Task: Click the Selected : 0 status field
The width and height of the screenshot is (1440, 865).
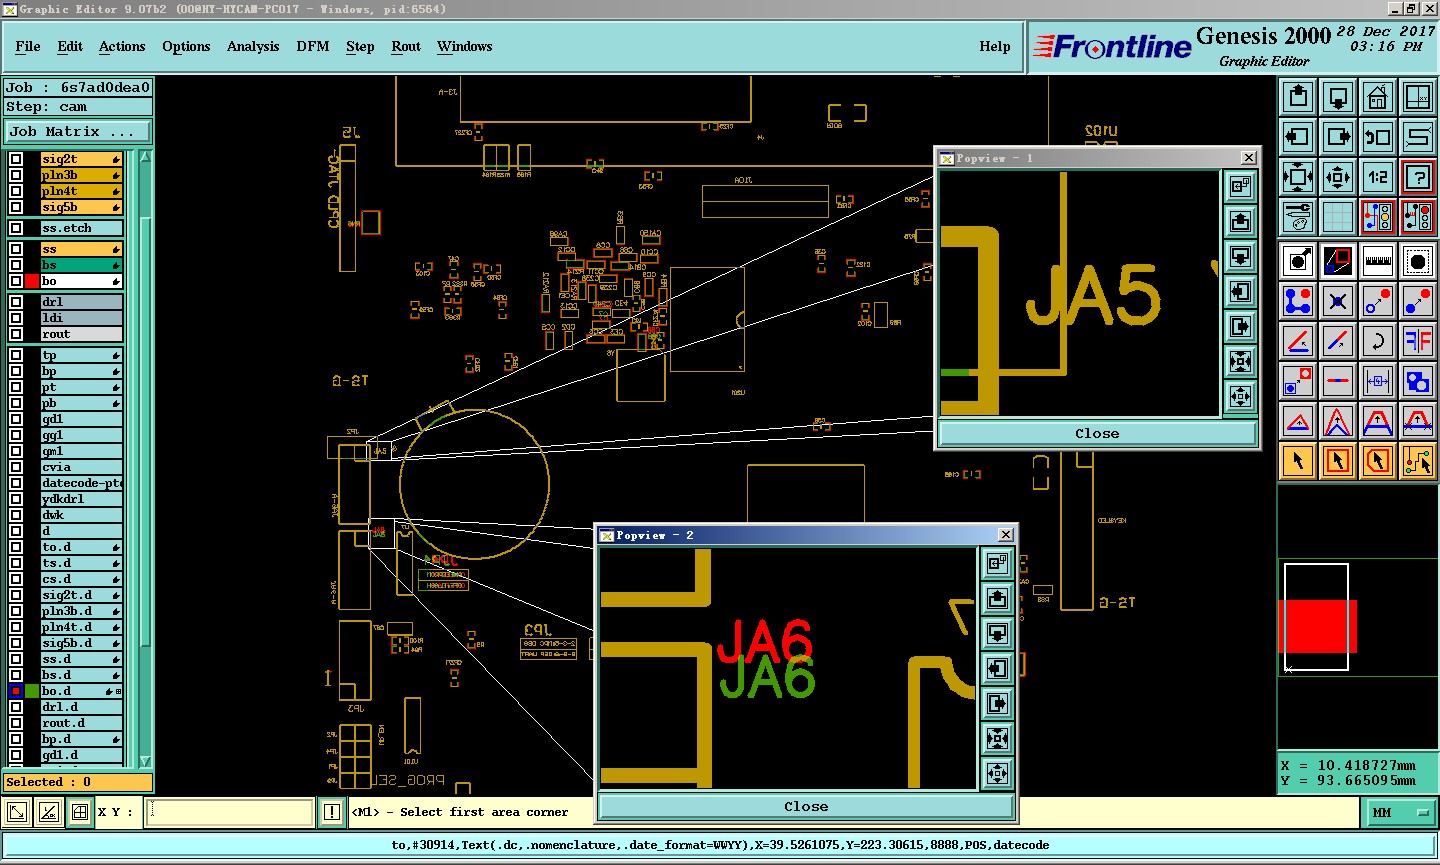Action: [78, 782]
